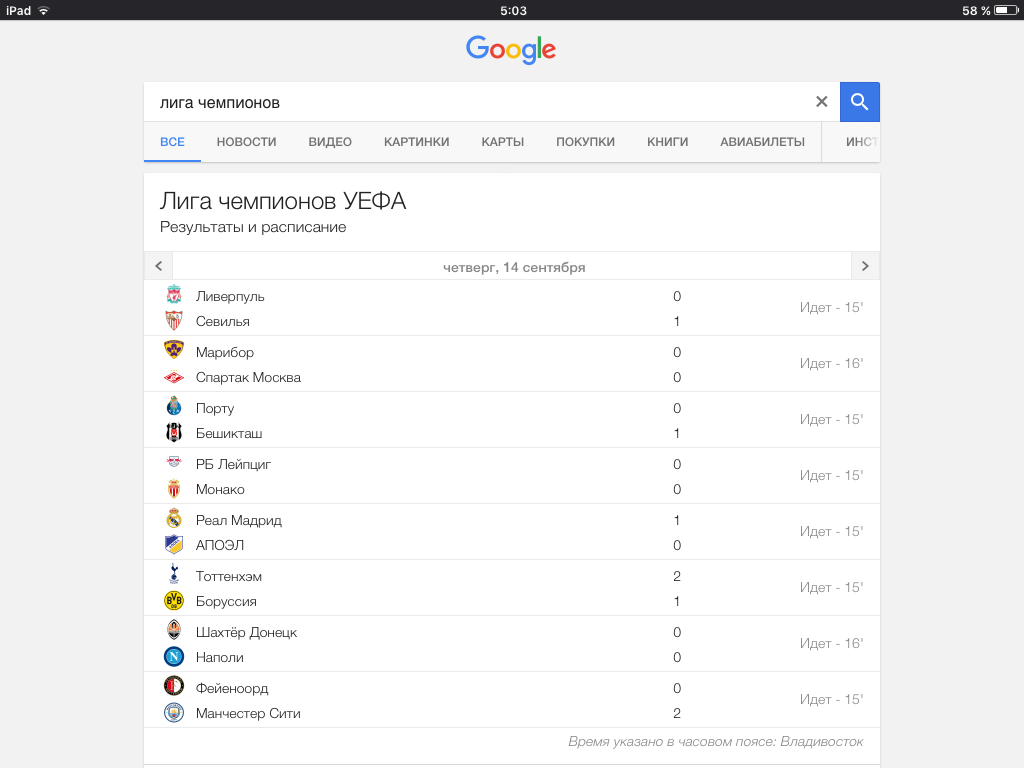
Task: Select the Видео tab
Action: point(330,142)
